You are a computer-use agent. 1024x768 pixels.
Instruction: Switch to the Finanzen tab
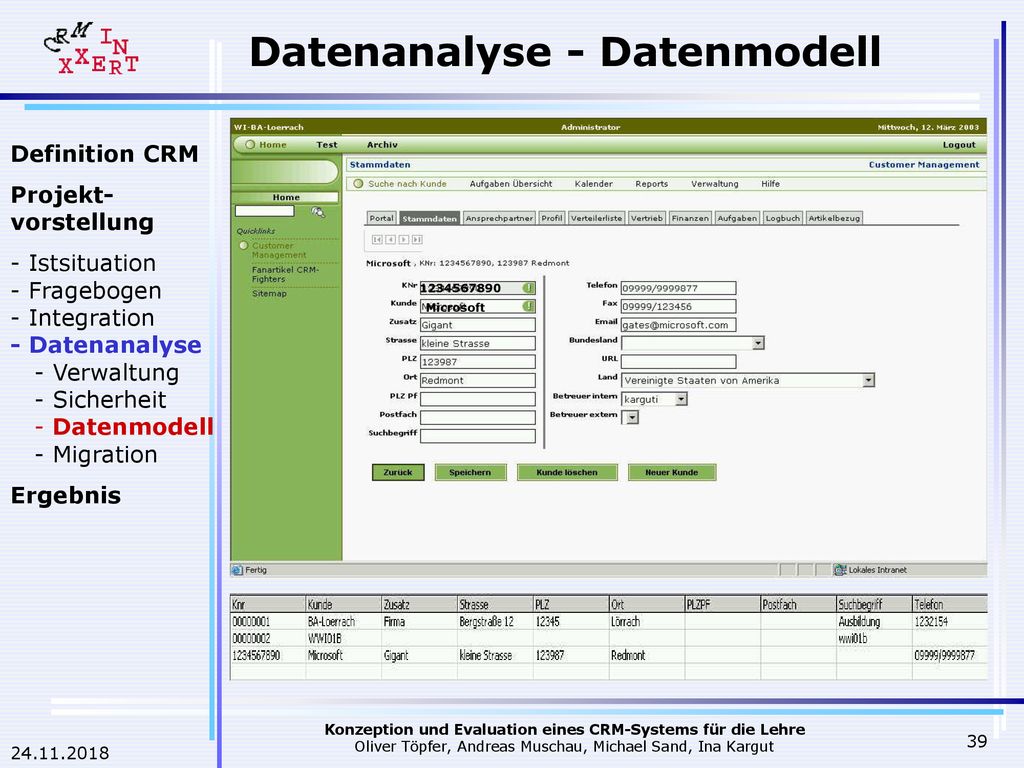(690, 218)
